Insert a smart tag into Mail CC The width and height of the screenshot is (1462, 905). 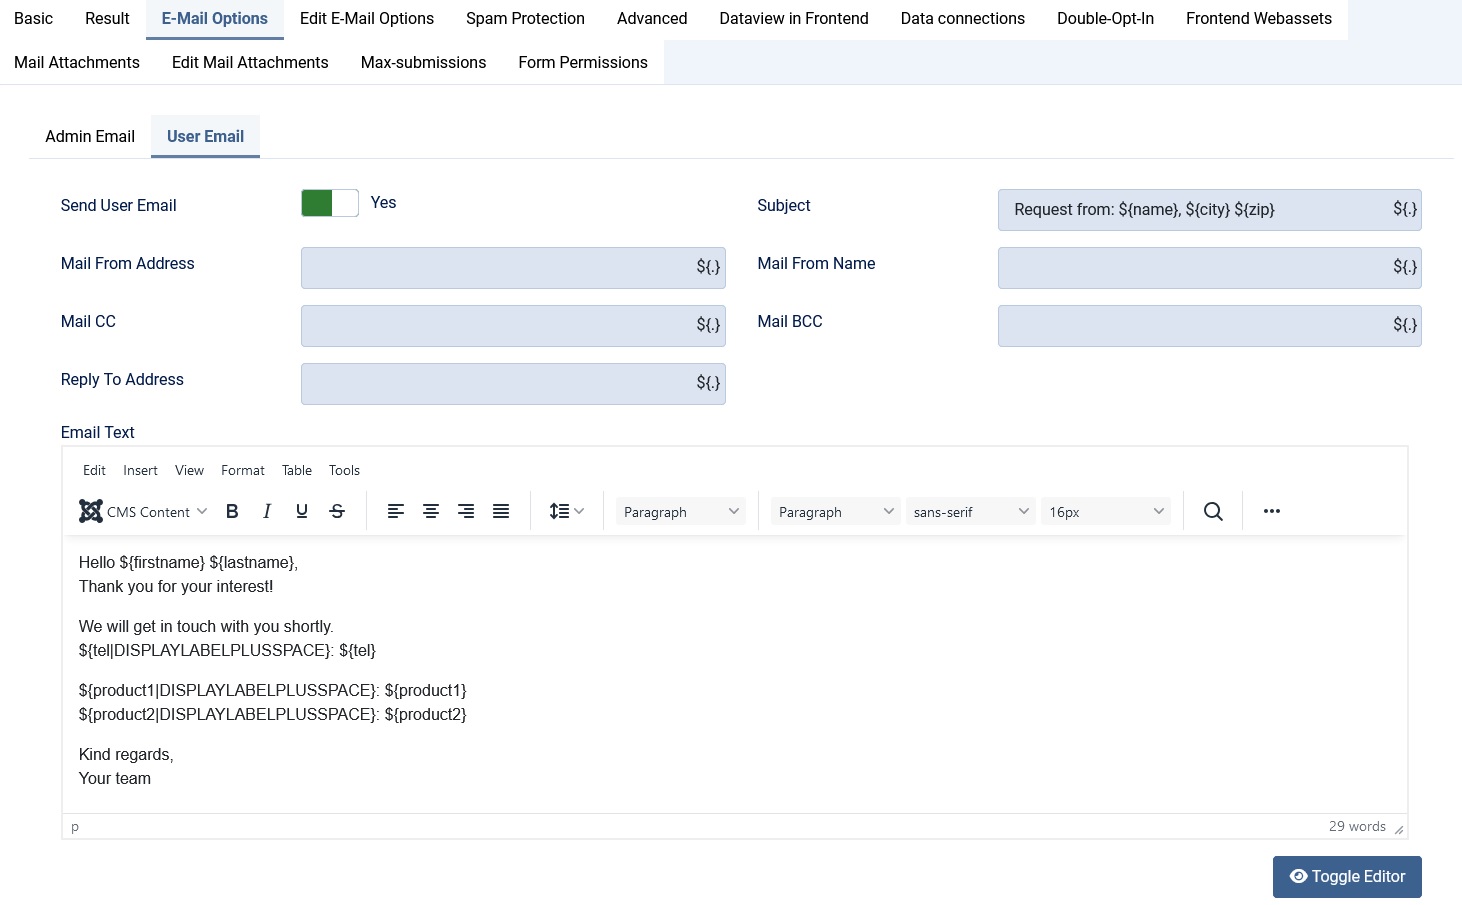point(709,324)
